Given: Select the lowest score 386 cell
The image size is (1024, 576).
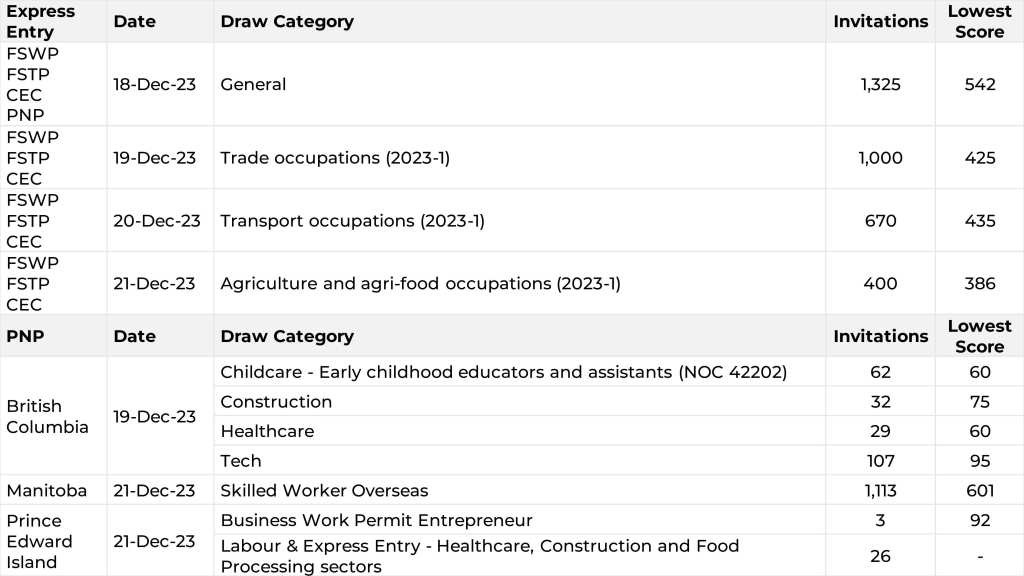Looking at the screenshot, I should click(x=979, y=284).
